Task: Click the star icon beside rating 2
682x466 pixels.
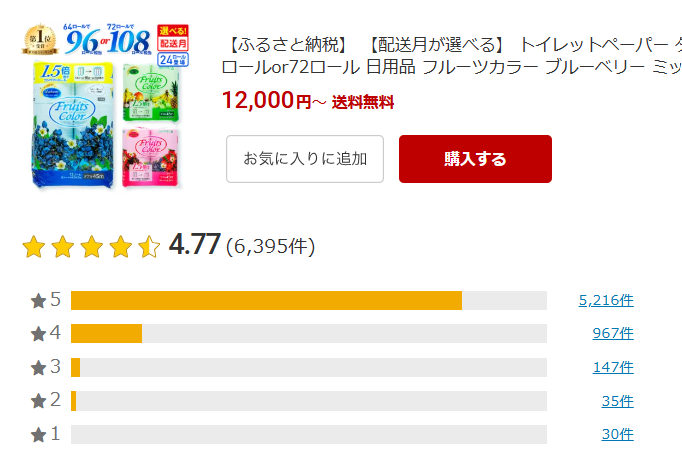Action: click(x=38, y=401)
